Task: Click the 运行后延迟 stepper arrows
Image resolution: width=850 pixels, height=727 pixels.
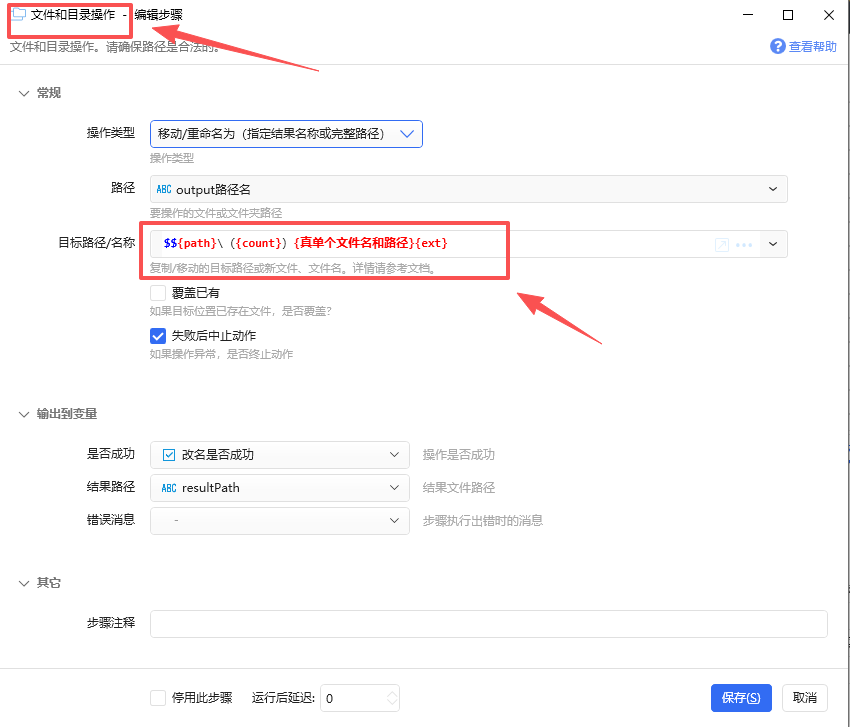Action: point(392,698)
